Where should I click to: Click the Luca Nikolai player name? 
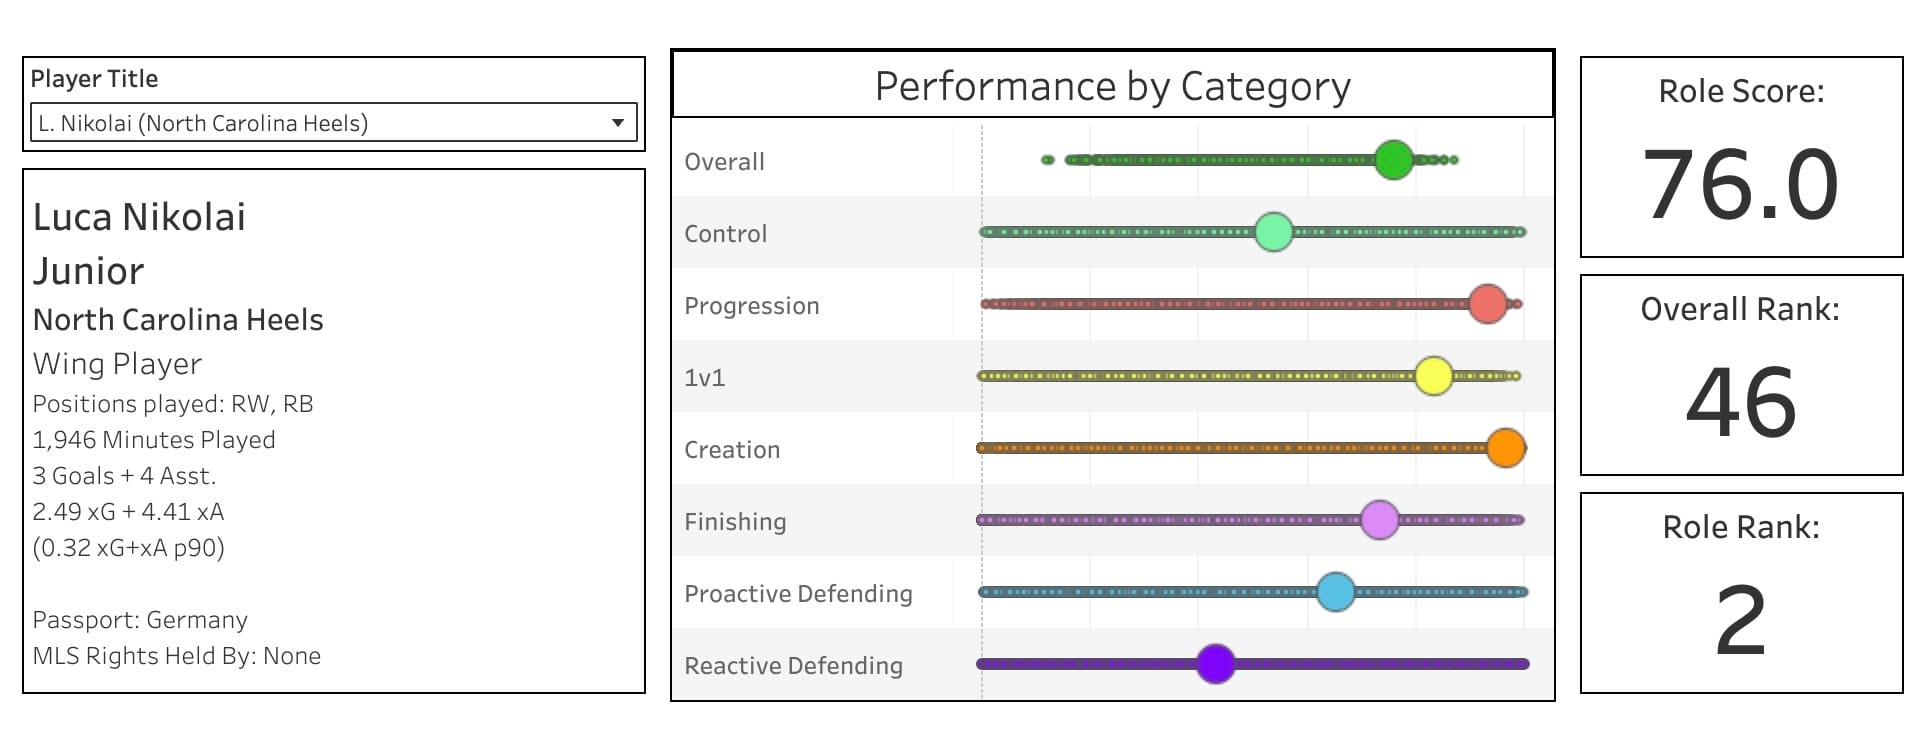coord(139,217)
